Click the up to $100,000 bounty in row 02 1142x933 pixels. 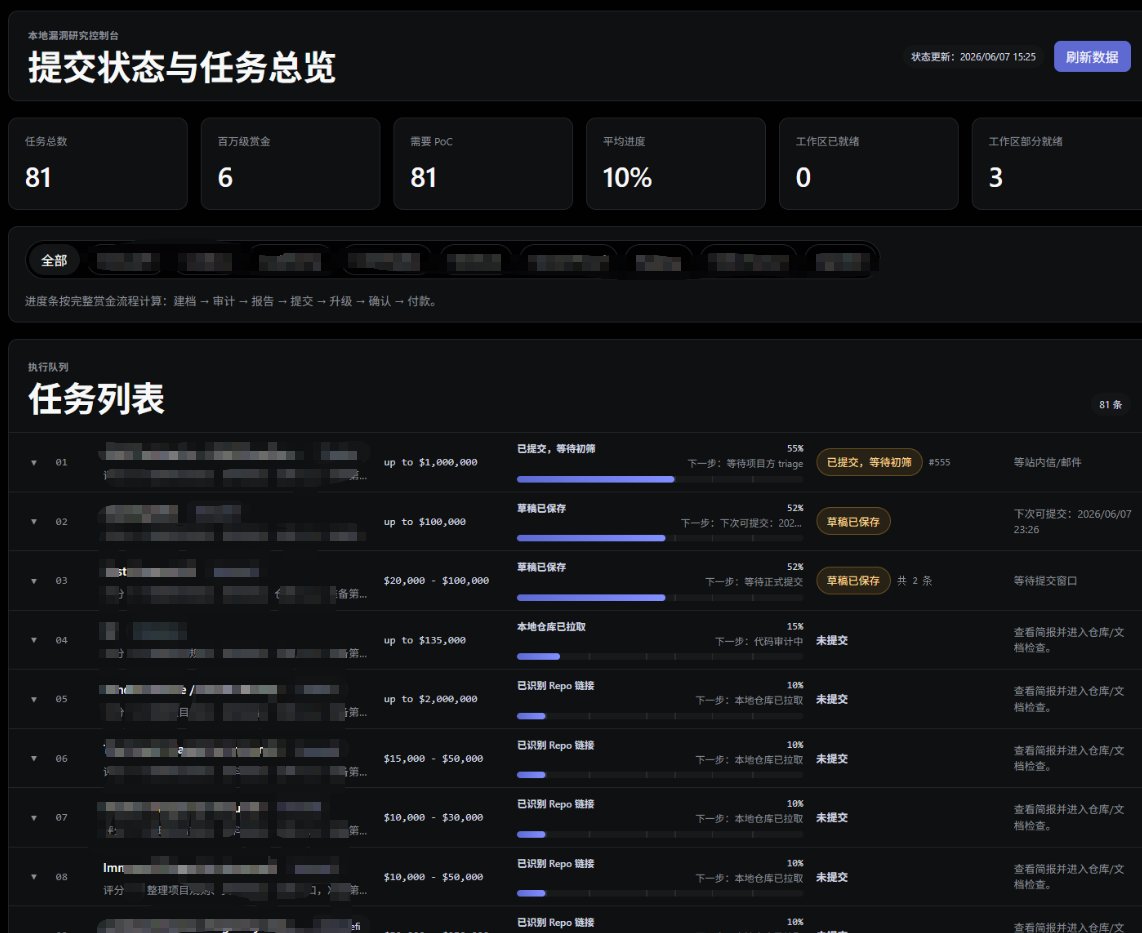click(x=425, y=521)
